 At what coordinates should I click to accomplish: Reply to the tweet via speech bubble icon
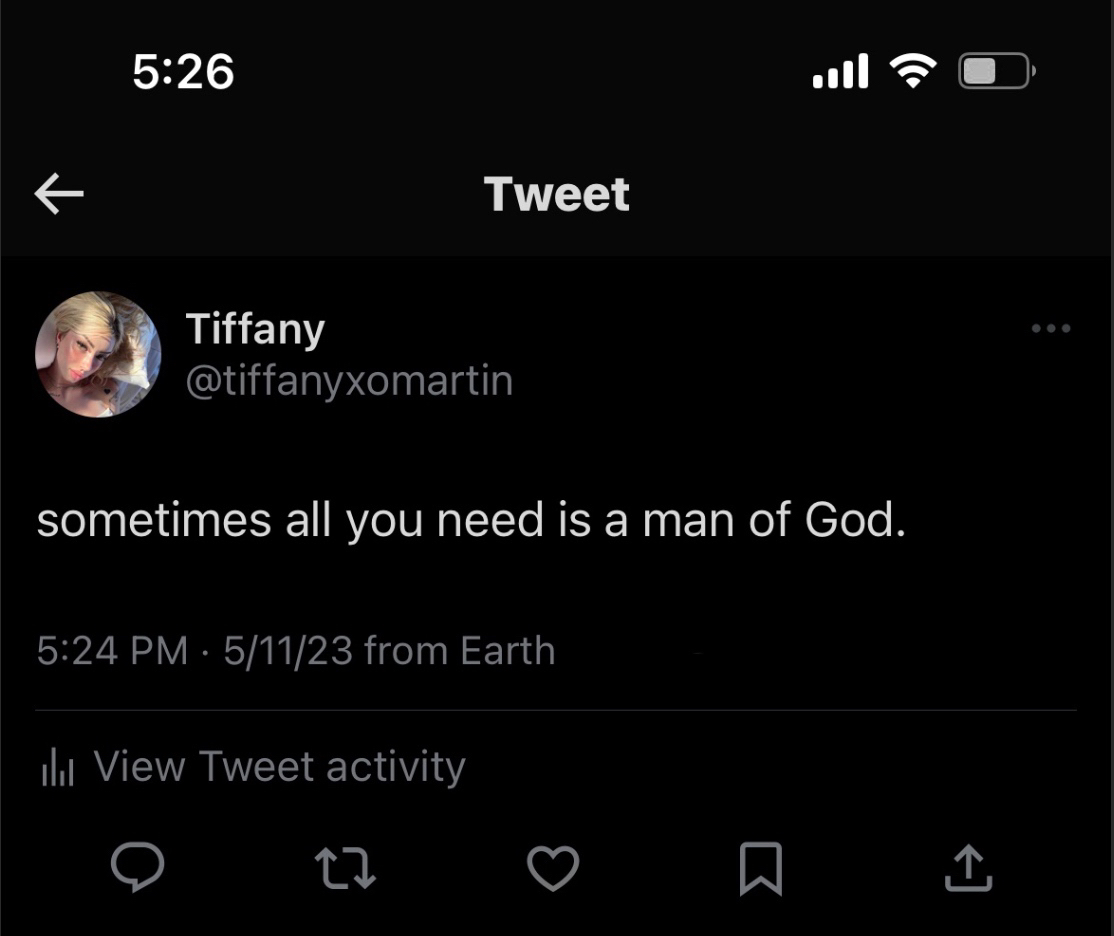[137, 867]
